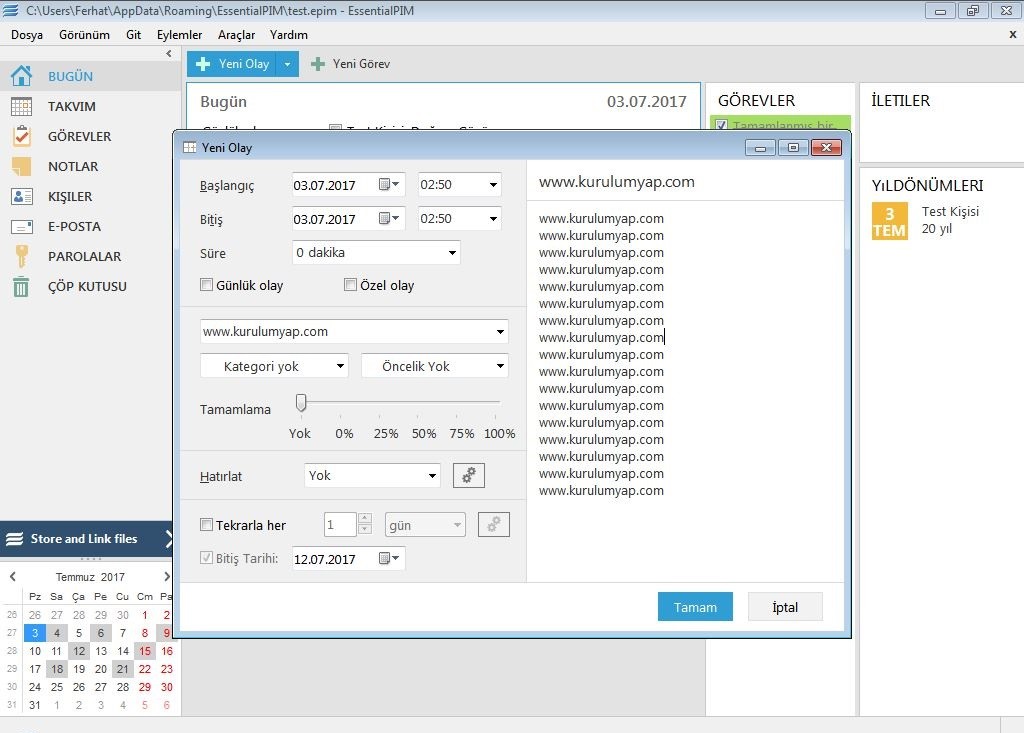This screenshot has height=733, width=1024.
Task: Toggle the Bitiş Tarihi checkbox
Action: pos(206,558)
